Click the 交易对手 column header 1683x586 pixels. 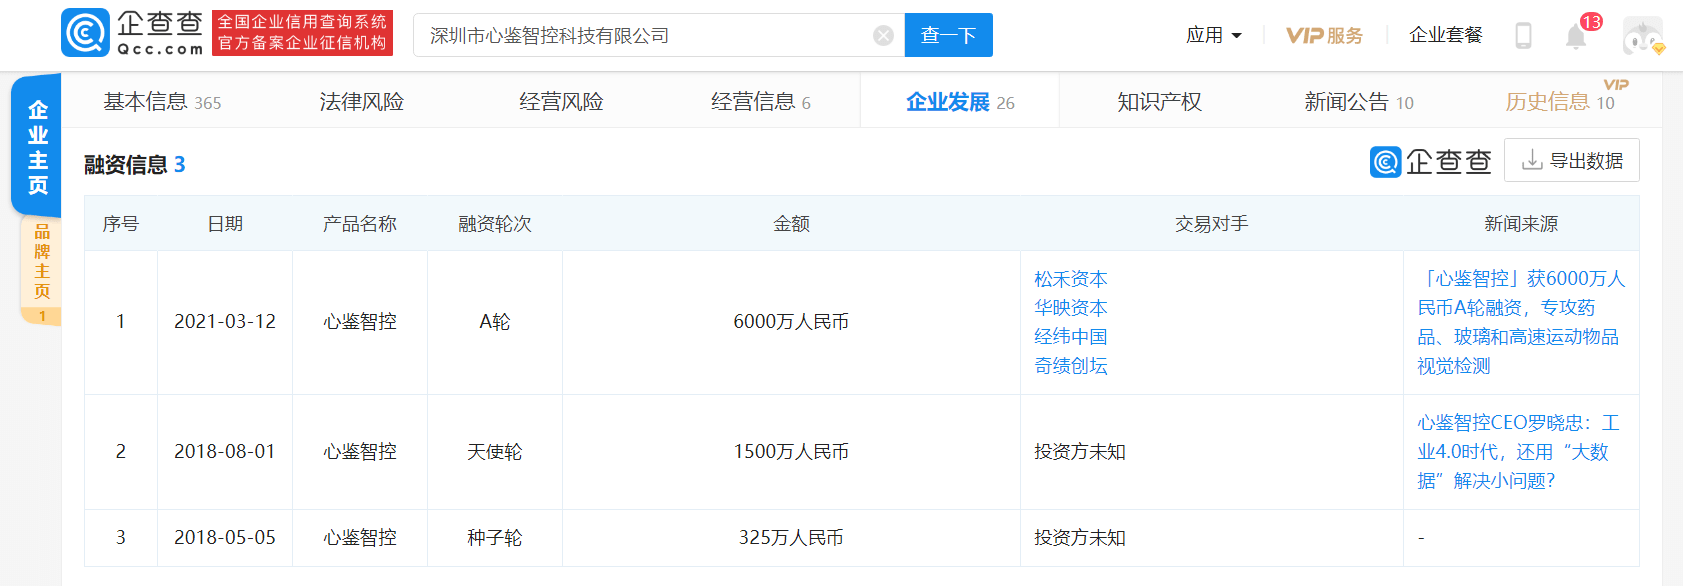[1212, 224]
